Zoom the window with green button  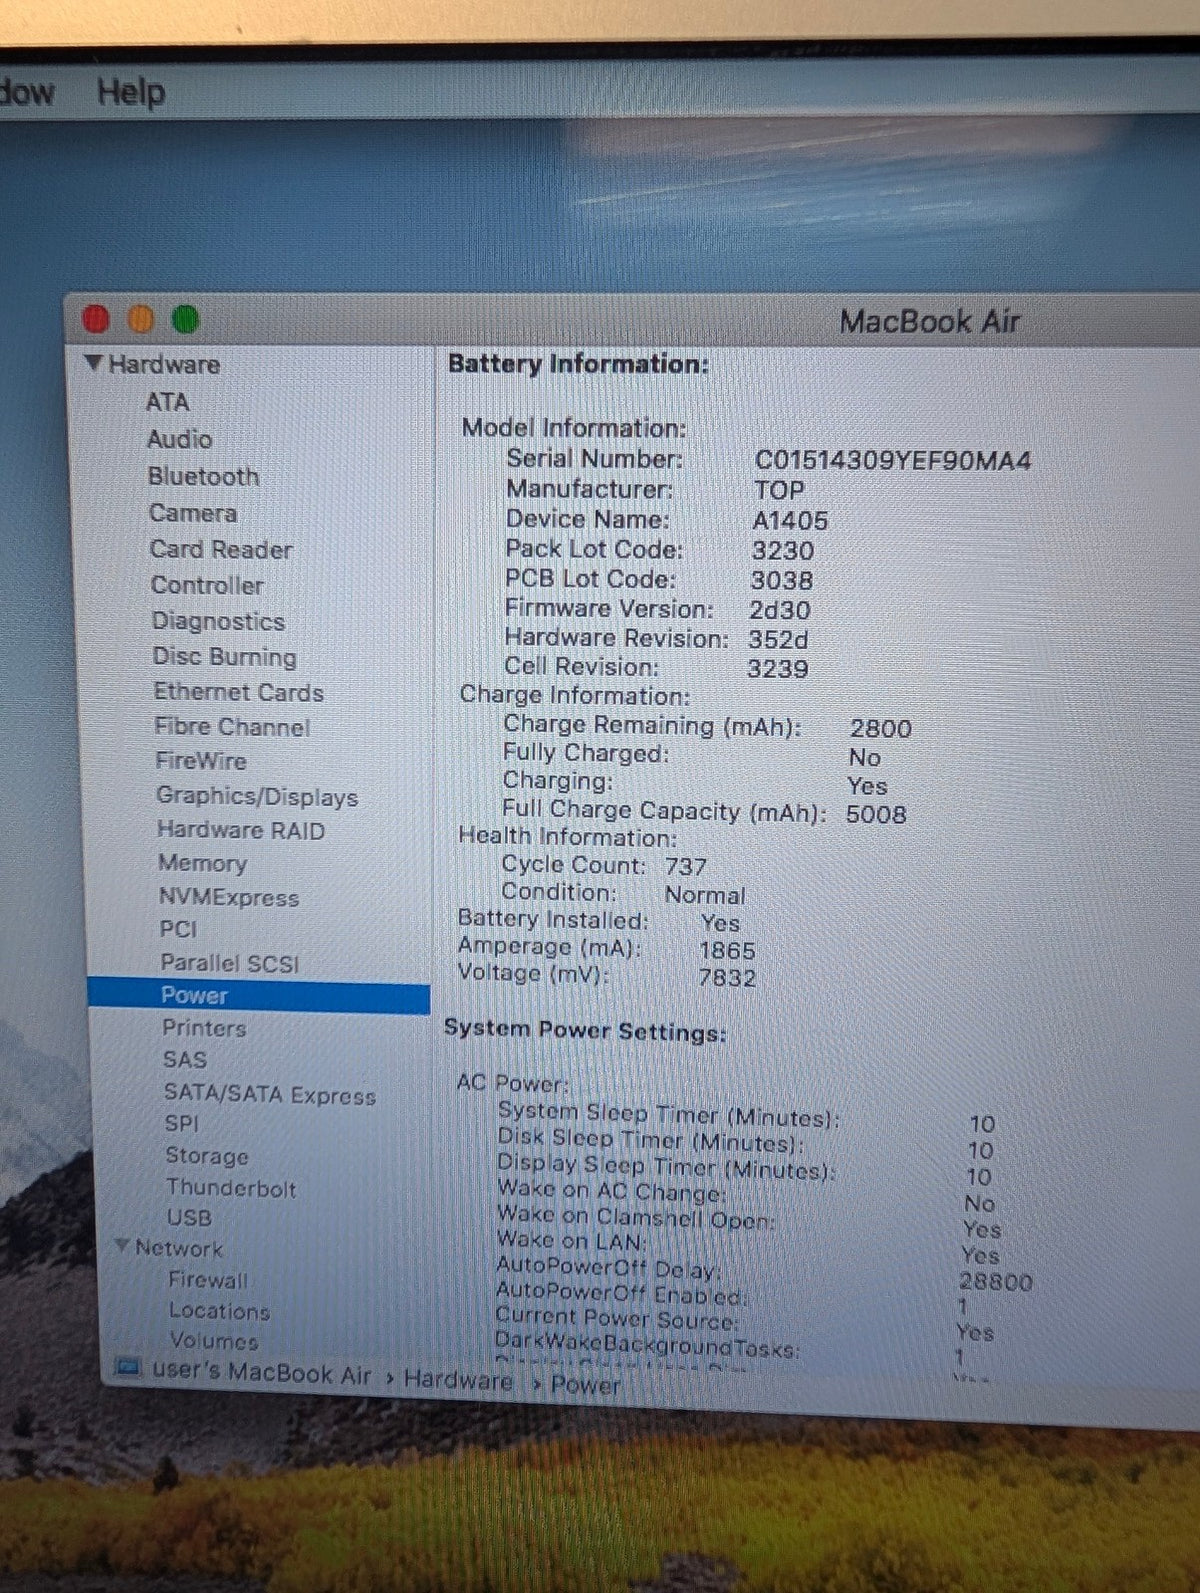186,319
